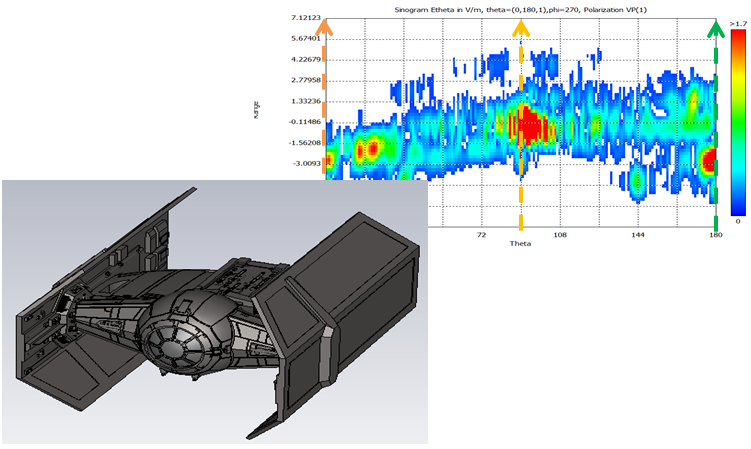Viewport: 751px width, 449px height.
Task: Click inside the sinogram heat map plot
Action: pos(521,125)
